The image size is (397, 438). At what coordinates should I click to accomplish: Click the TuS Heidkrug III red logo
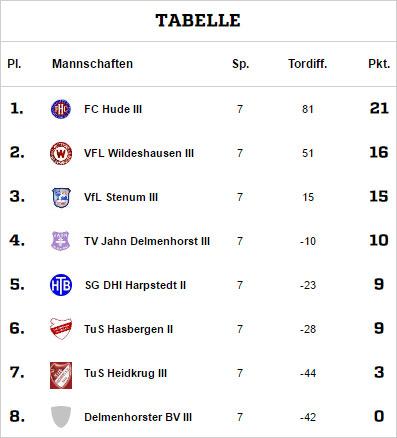(61, 375)
